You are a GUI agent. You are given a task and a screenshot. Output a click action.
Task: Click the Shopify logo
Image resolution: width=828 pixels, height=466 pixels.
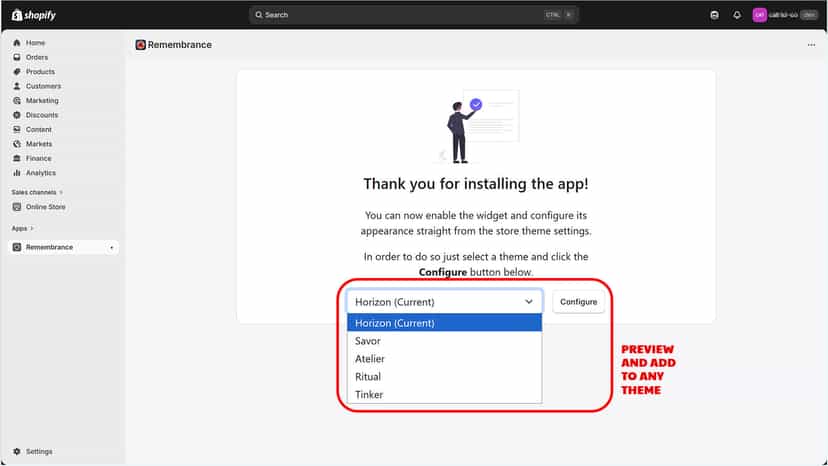(34, 15)
